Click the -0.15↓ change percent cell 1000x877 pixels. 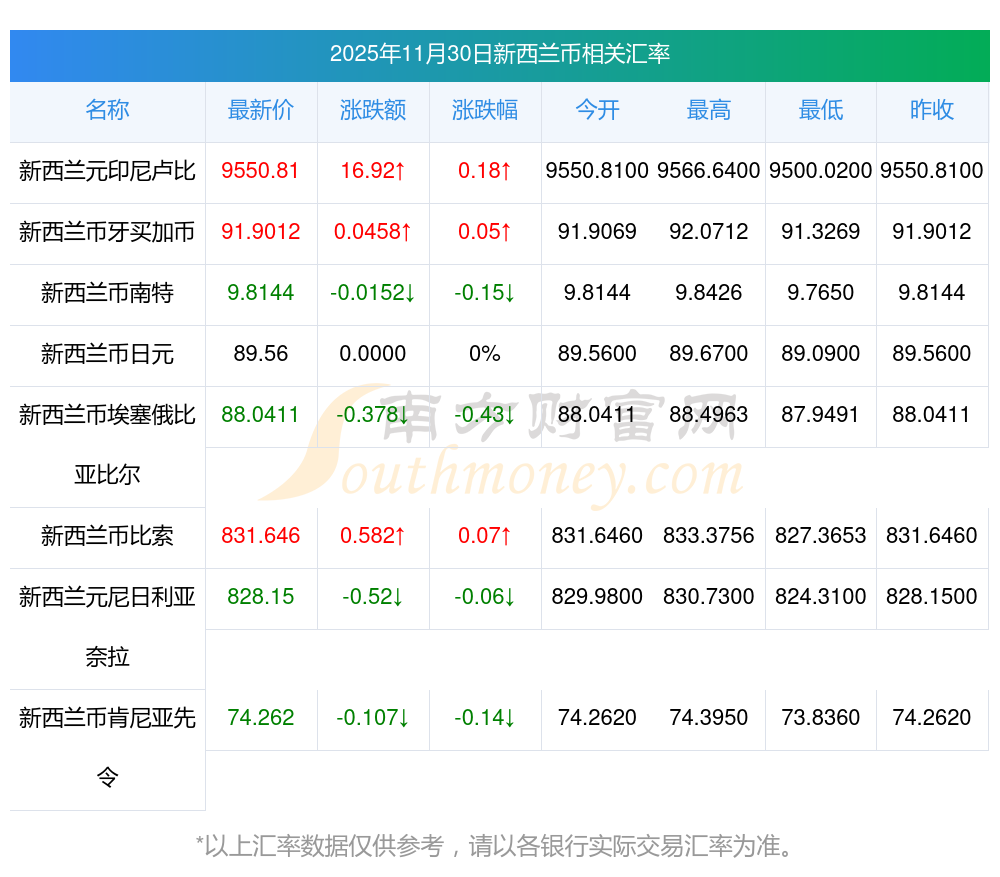click(485, 293)
